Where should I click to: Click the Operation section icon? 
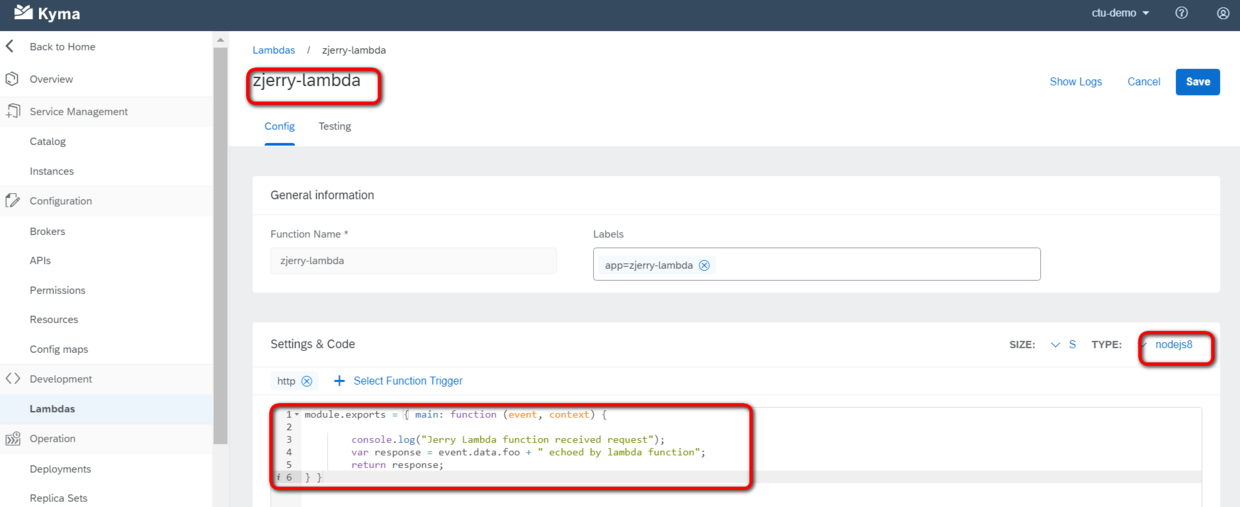12,439
